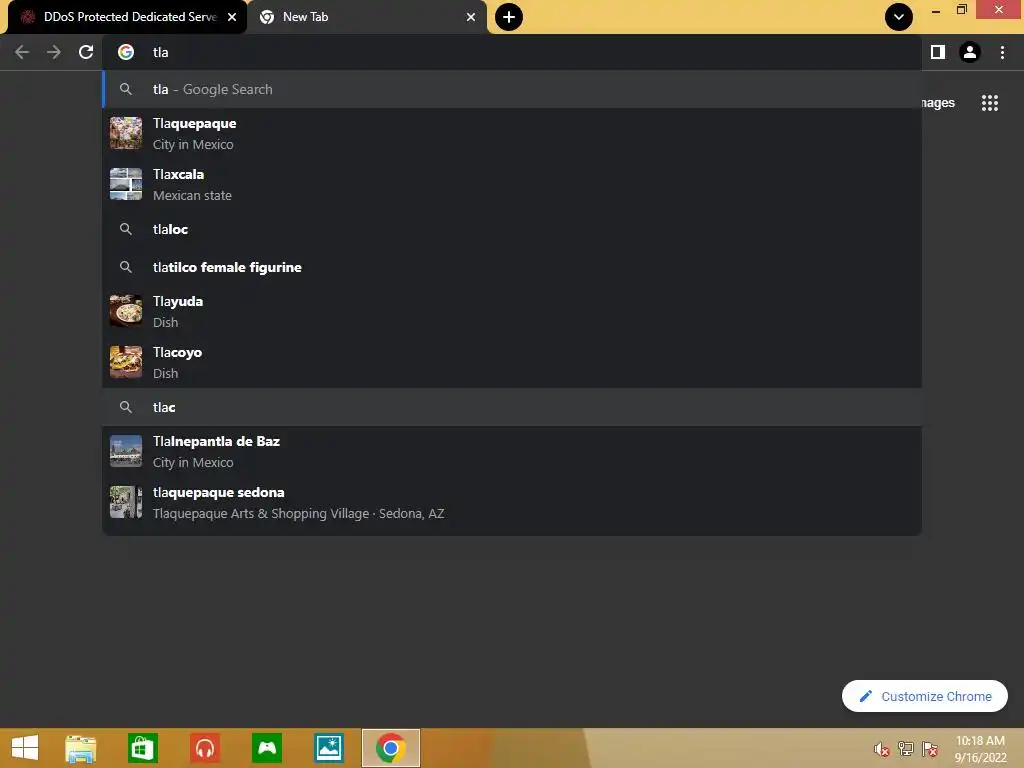Open a new tab with plus button
Screen dimensions: 1024x768
click(x=509, y=17)
